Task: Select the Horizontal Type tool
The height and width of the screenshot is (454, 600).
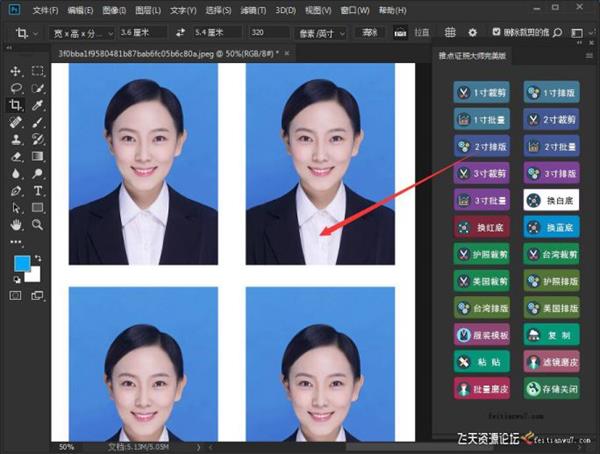Action: tap(38, 190)
